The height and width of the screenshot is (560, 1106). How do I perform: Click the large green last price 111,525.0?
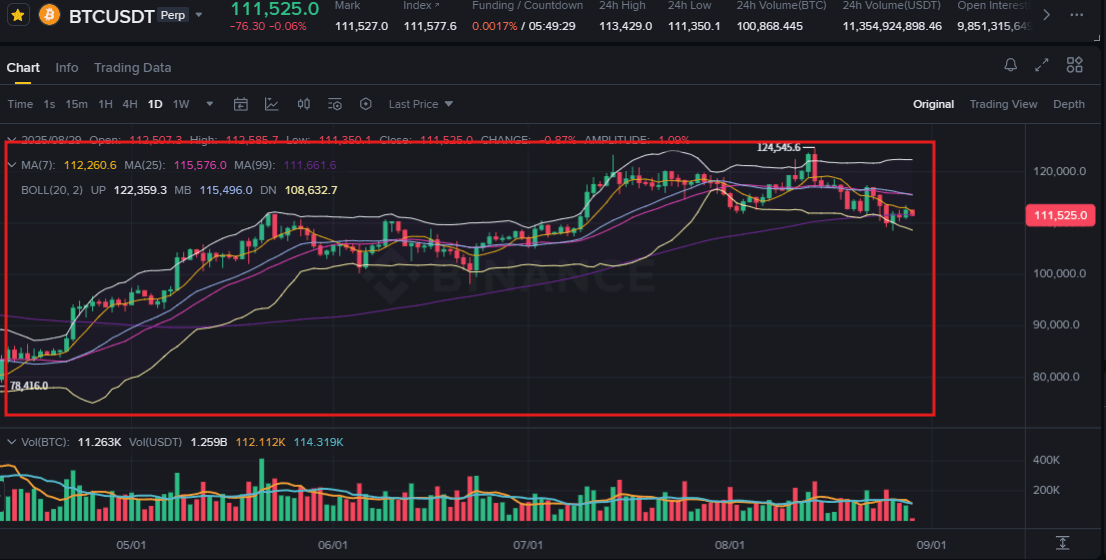click(275, 8)
